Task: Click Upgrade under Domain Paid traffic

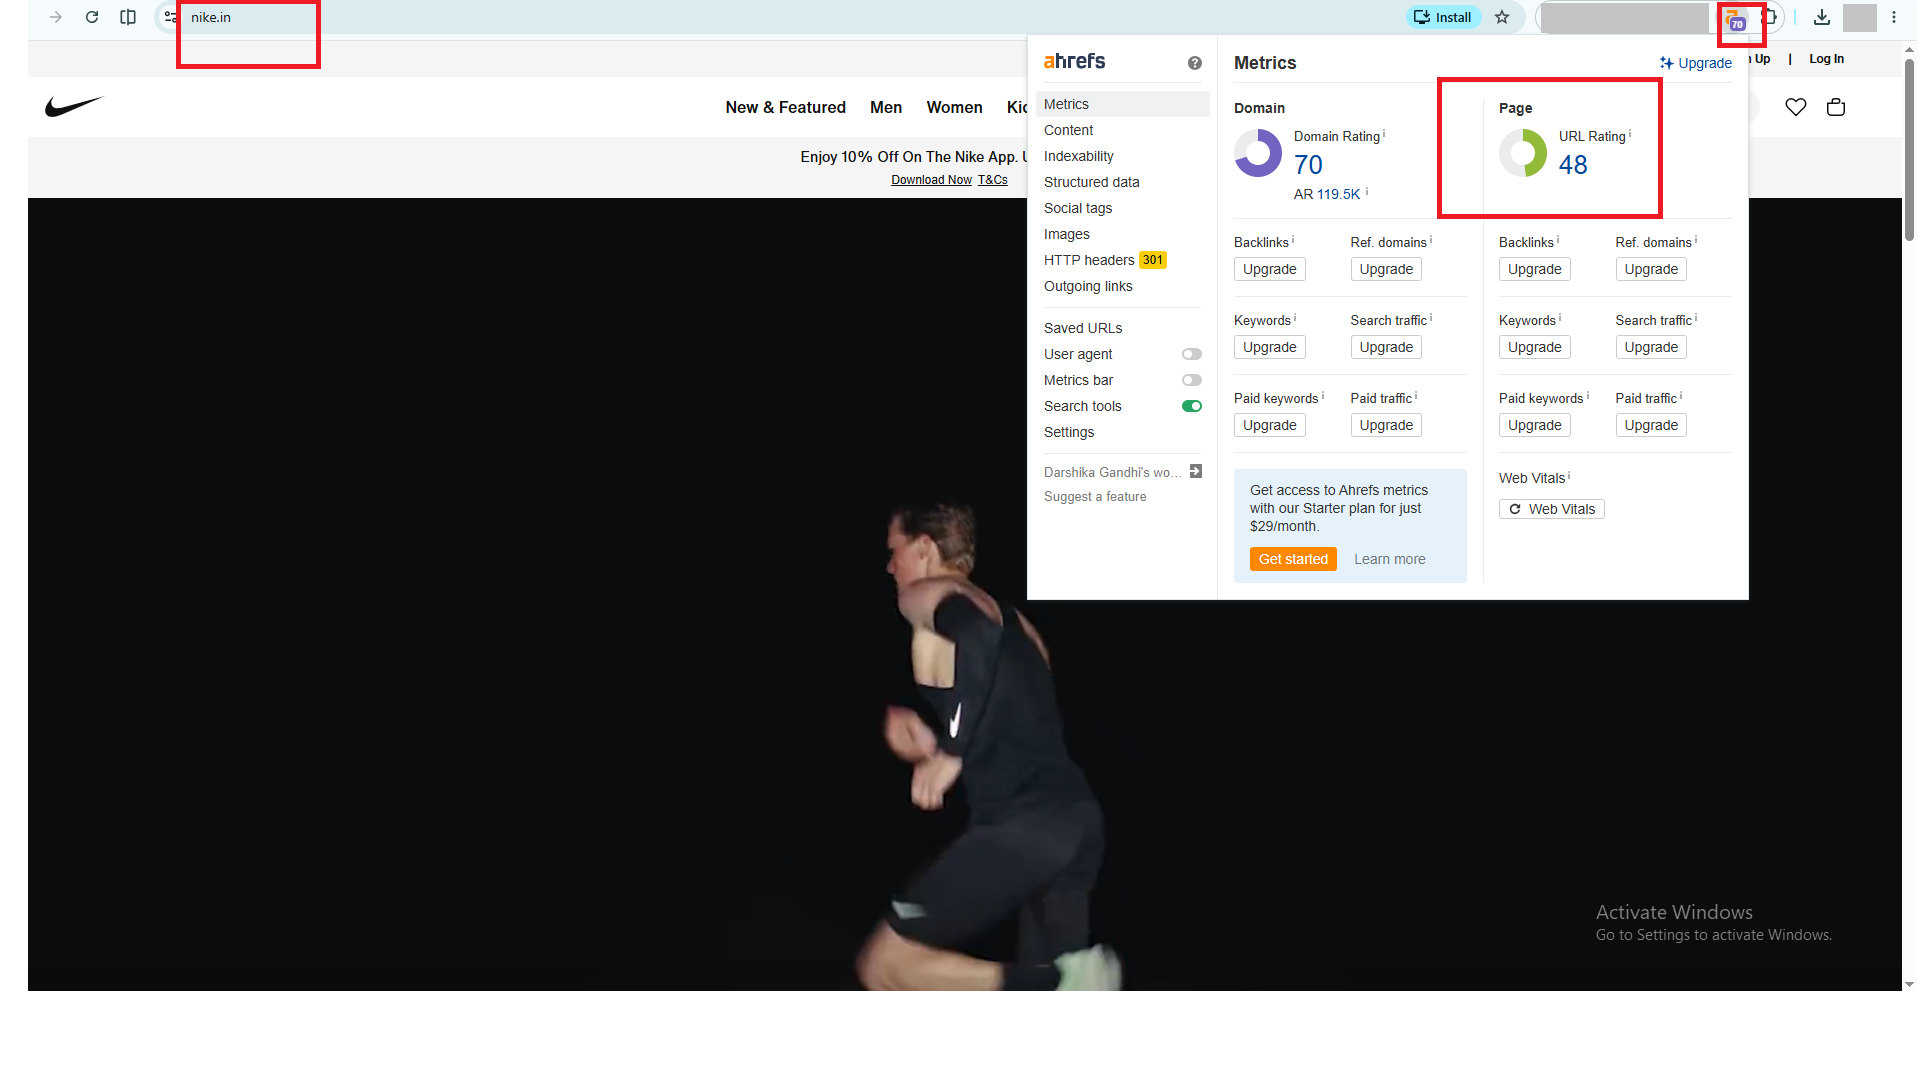Action: (1386, 425)
